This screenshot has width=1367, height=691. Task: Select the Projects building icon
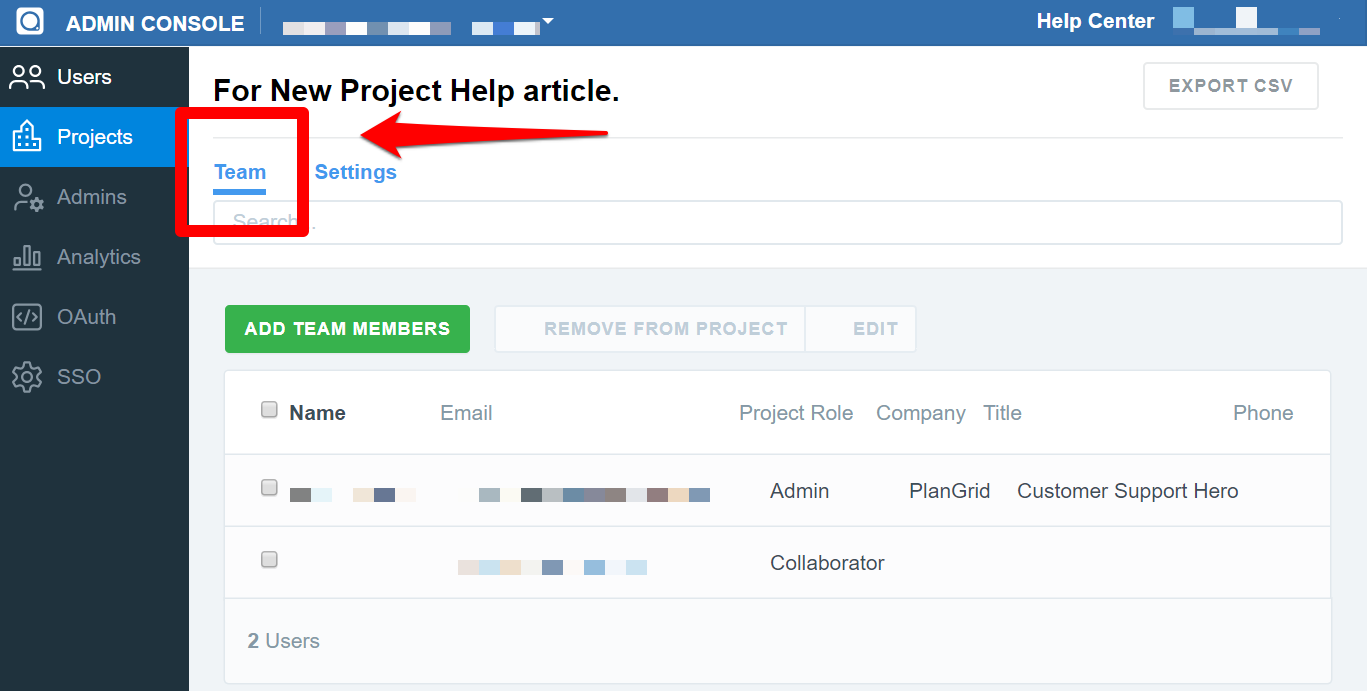coord(27,137)
